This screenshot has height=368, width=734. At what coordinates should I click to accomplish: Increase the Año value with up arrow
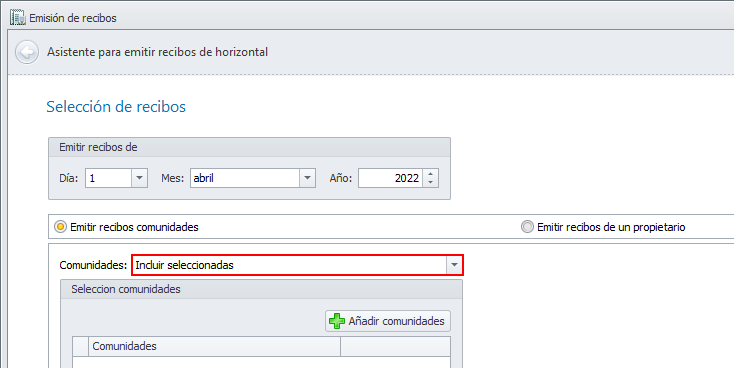point(430,174)
